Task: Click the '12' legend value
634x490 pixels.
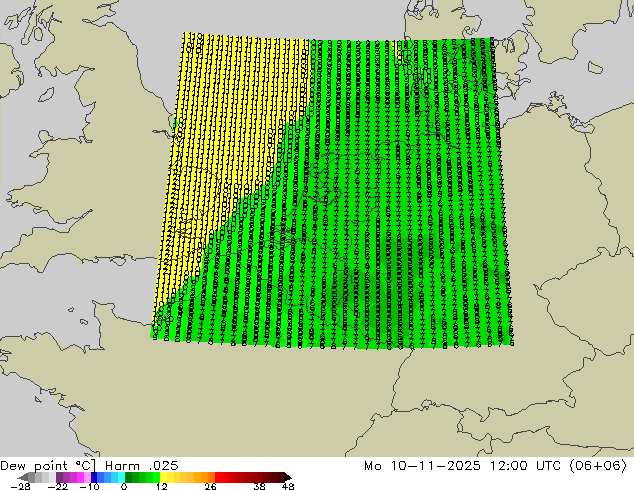Action: click(162, 486)
